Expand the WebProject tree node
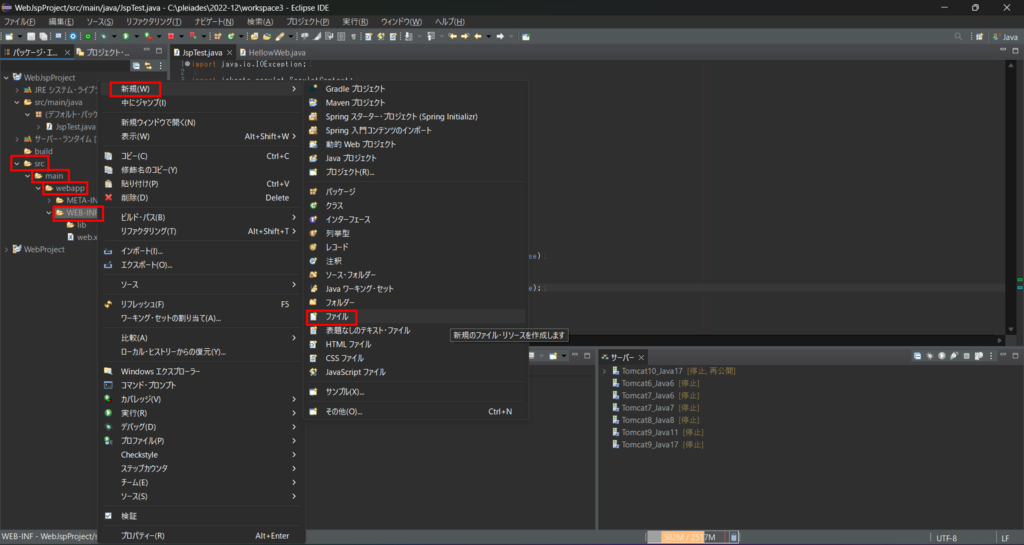1024x545 pixels. pos(6,249)
